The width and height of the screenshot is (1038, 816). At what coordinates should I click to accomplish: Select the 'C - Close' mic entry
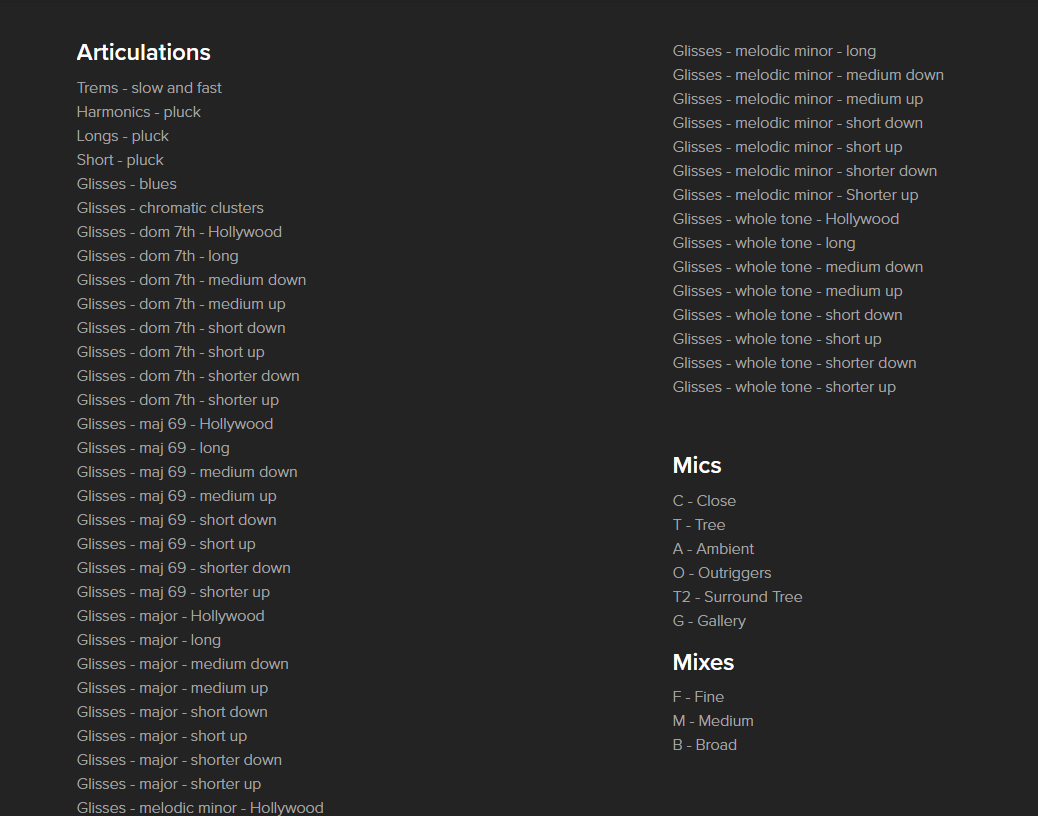[704, 501]
